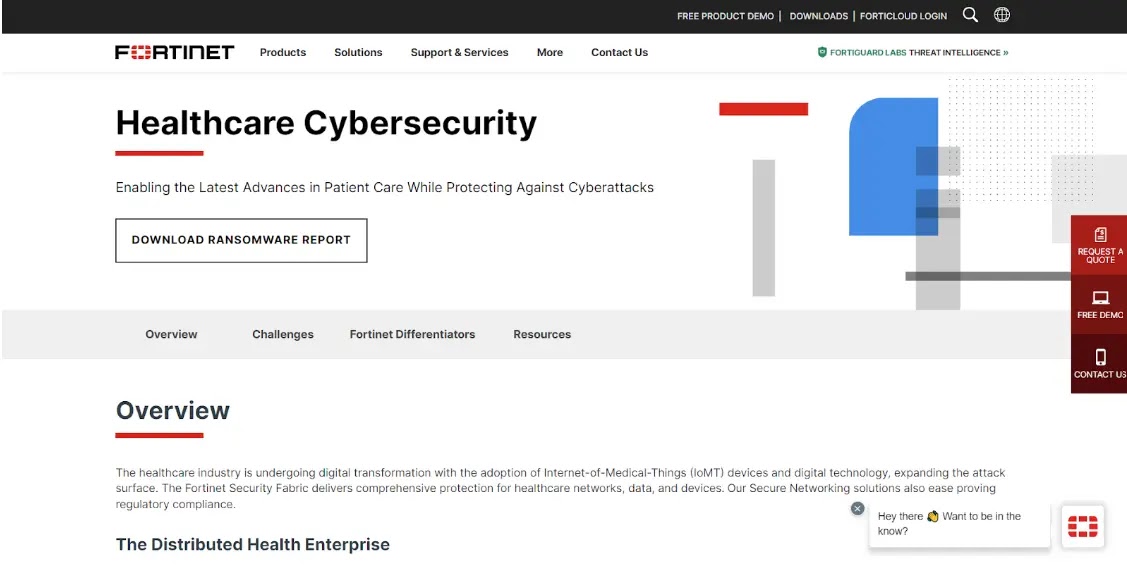This screenshot has height=566, width=1127.
Task: Open the Fortinet chat widget
Action: (1082, 526)
